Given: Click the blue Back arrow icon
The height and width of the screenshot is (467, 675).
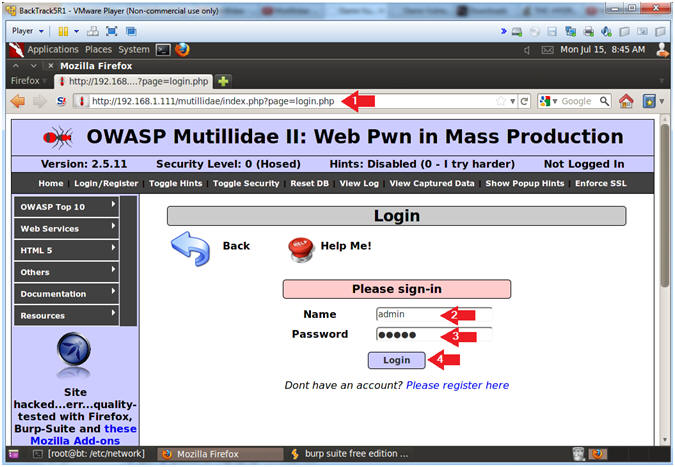Looking at the screenshot, I should [191, 248].
